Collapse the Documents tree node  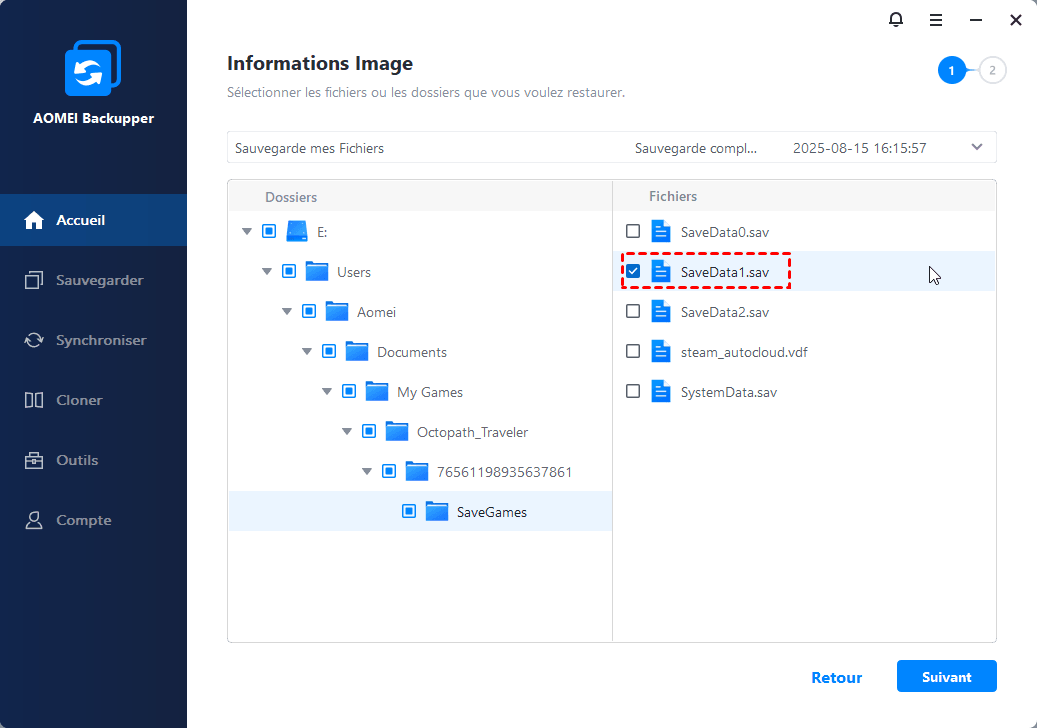pyautogui.click(x=307, y=352)
